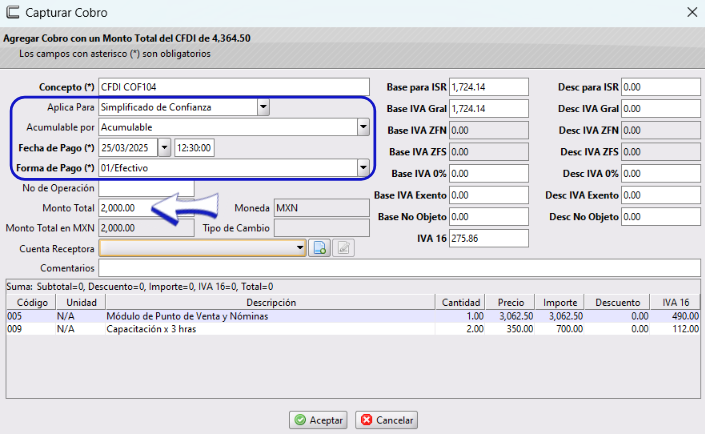Click the IVA 16 field with 275.86
Screen dimensions: 705x434
489,238
